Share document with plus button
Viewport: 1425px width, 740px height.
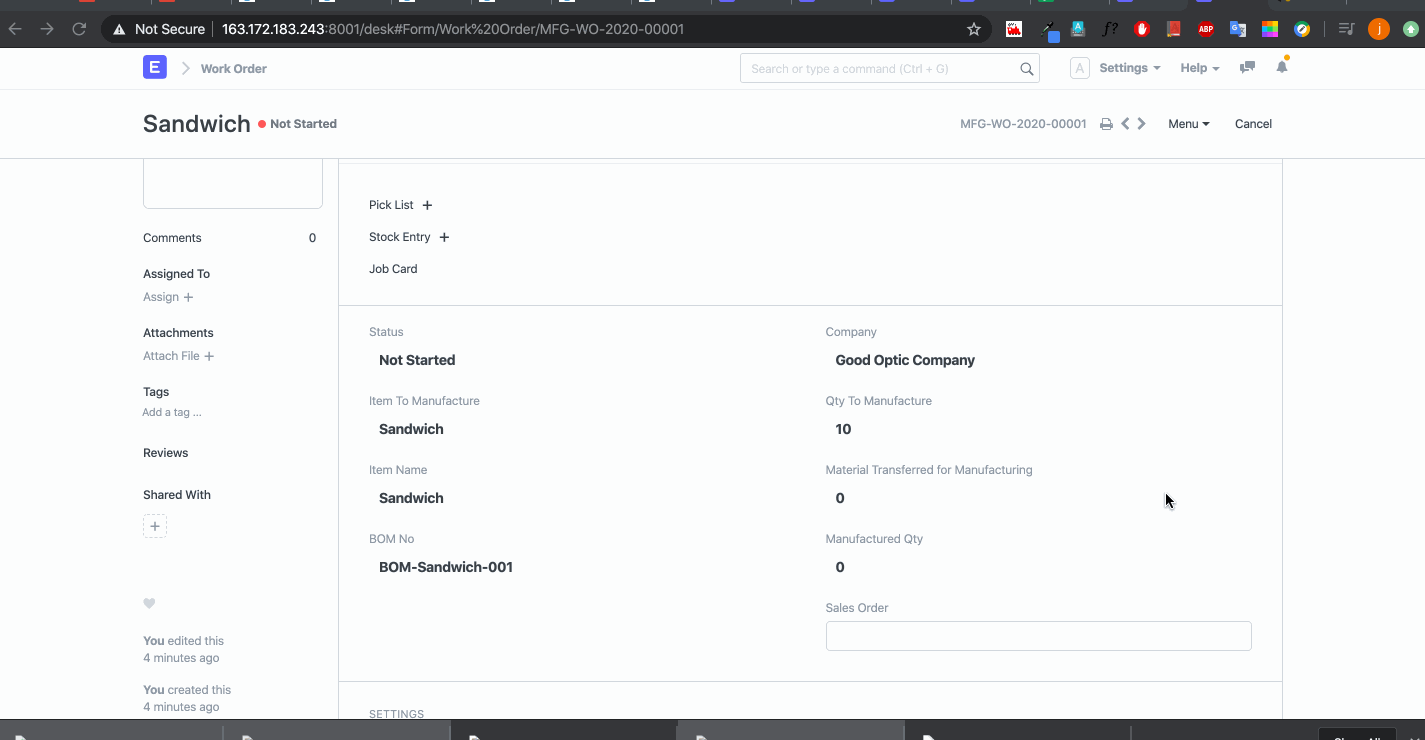[x=155, y=526]
